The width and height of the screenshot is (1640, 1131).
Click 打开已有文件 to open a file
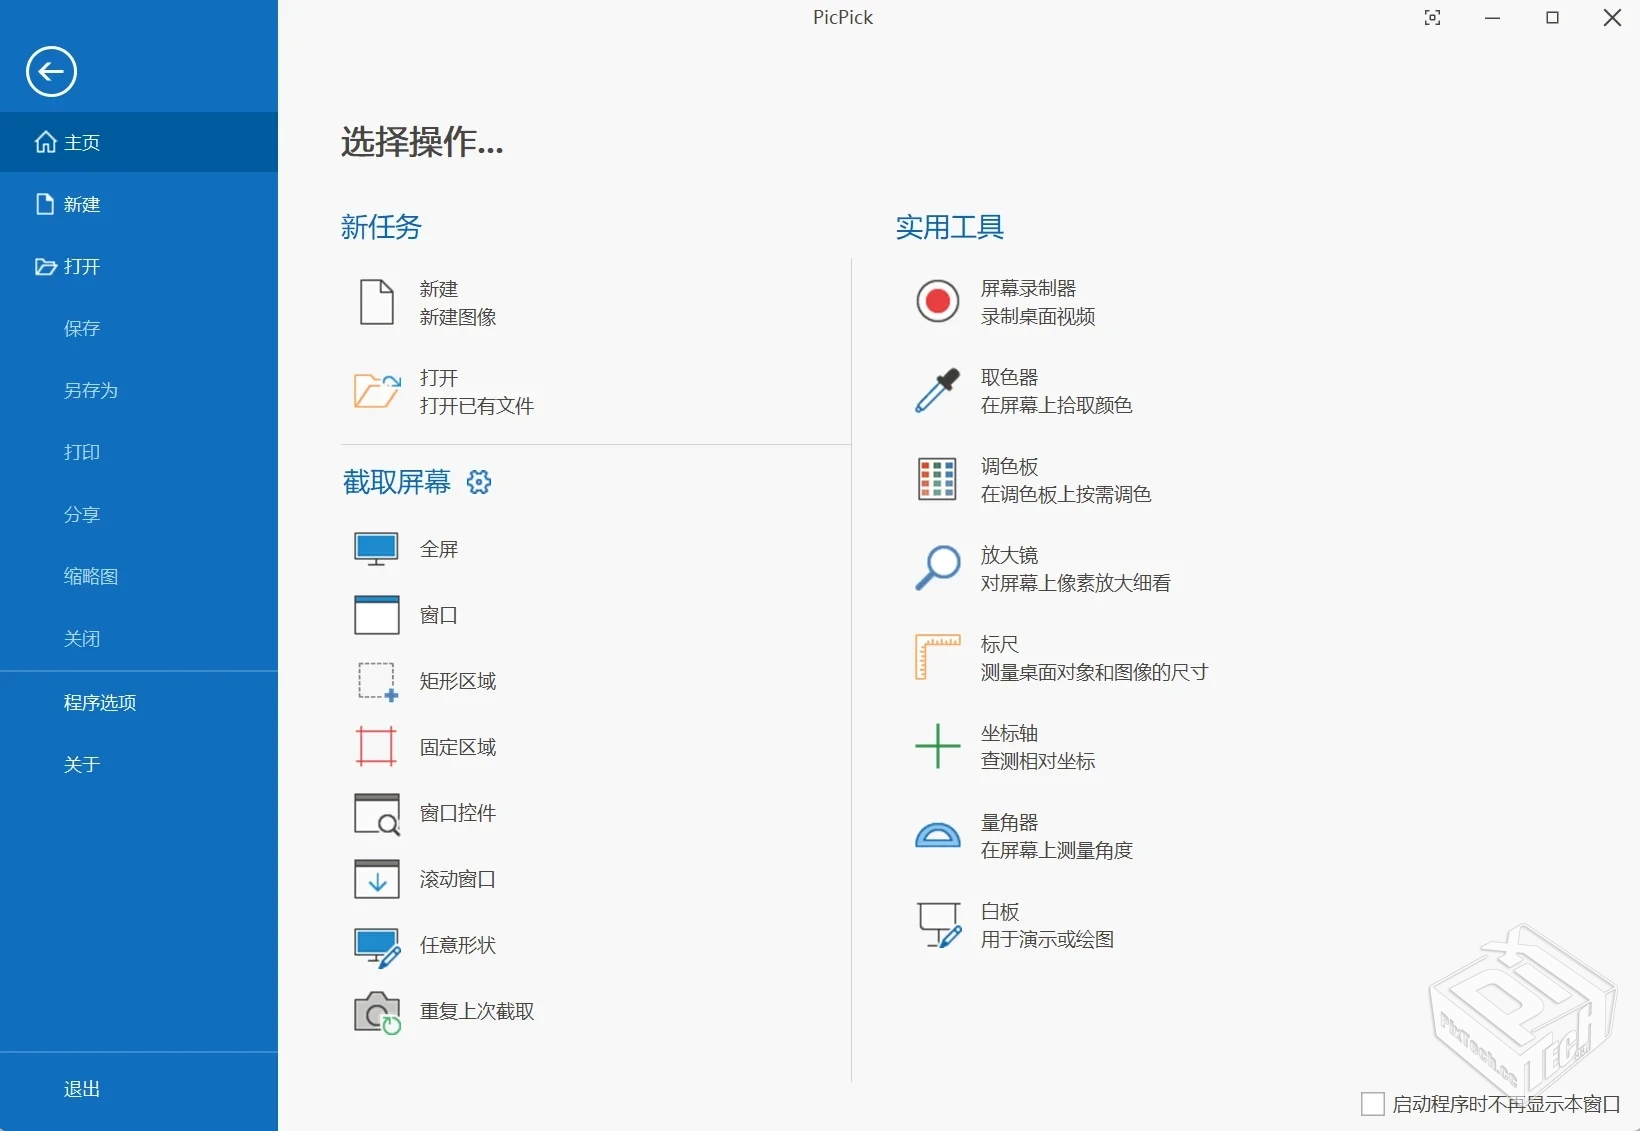[x=477, y=406]
